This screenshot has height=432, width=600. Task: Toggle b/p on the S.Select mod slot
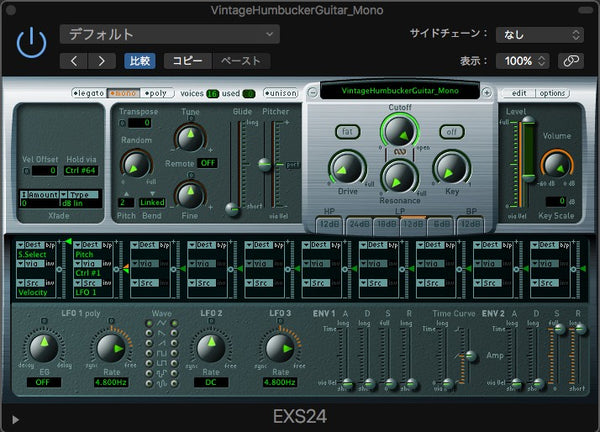[x=50, y=245]
